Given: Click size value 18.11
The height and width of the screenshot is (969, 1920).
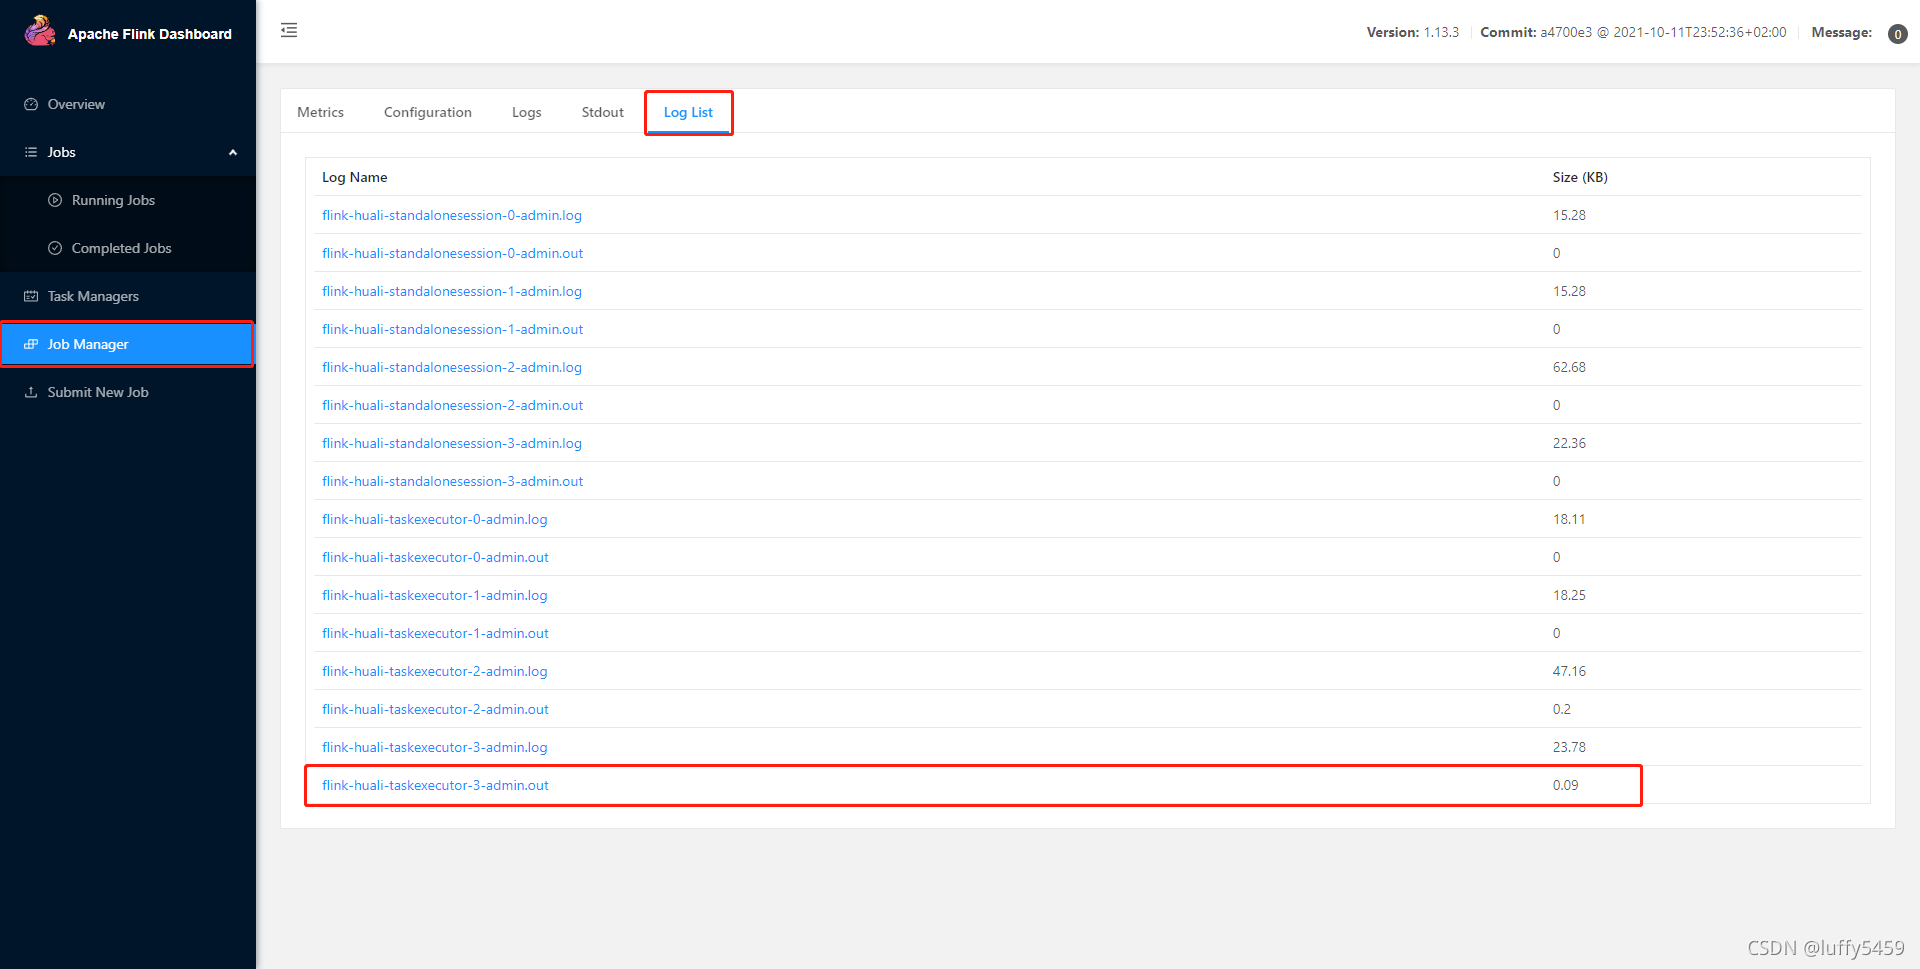Looking at the screenshot, I should (1569, 519).
